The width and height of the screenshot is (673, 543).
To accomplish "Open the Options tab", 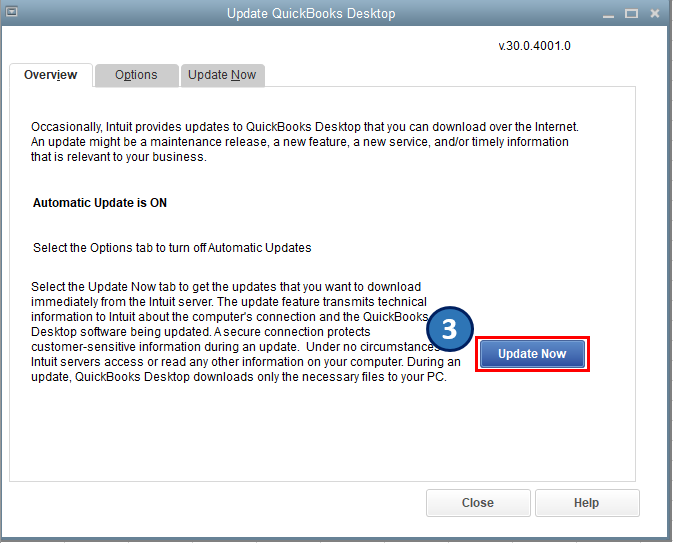I will click(136, 75).
